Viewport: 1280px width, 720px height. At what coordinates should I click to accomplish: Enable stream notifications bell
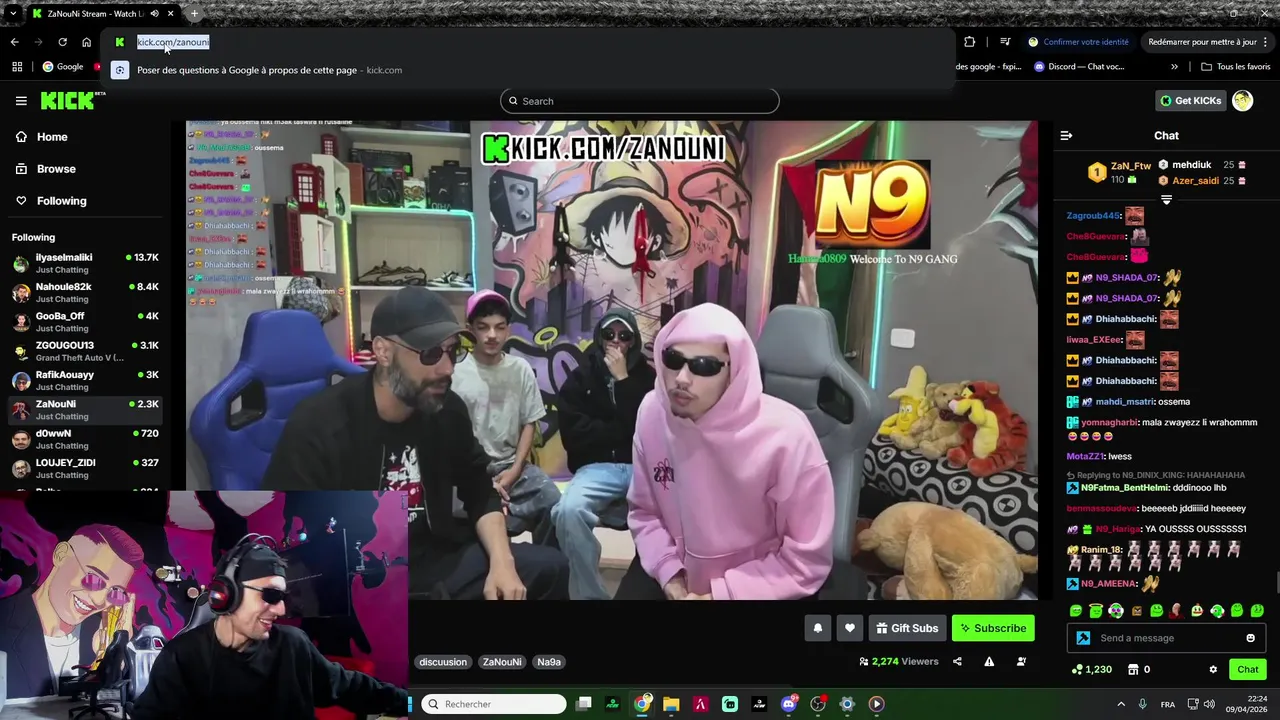[x=817, y=628]
